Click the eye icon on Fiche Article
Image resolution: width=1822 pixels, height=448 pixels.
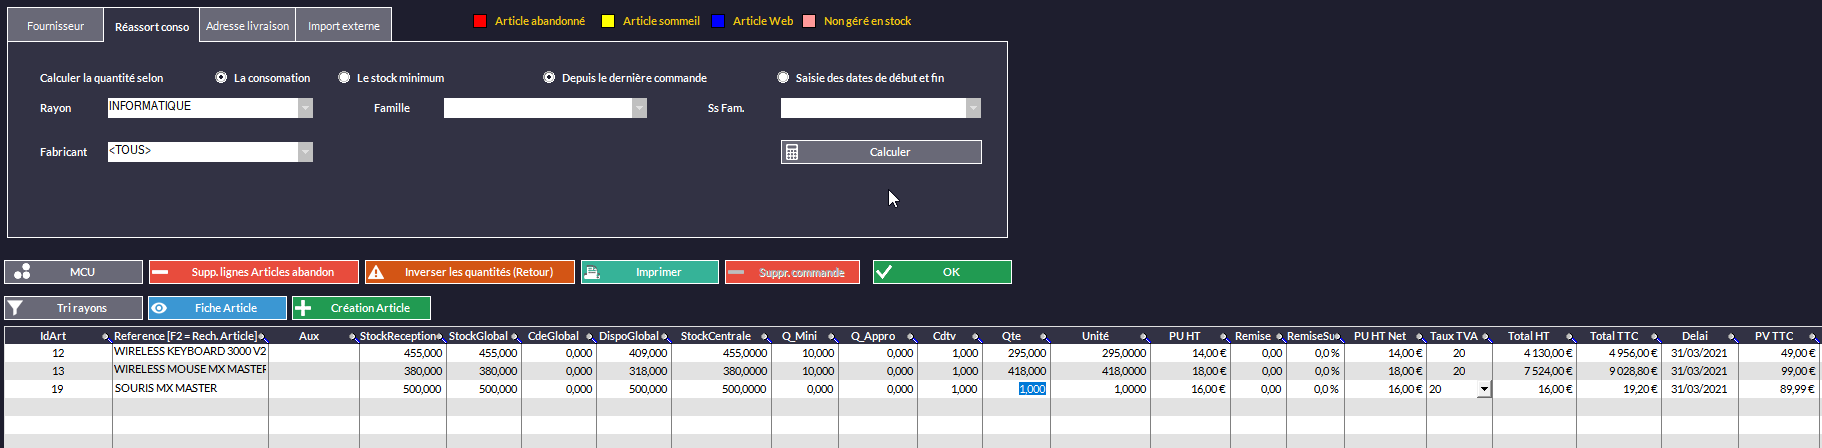160,308
